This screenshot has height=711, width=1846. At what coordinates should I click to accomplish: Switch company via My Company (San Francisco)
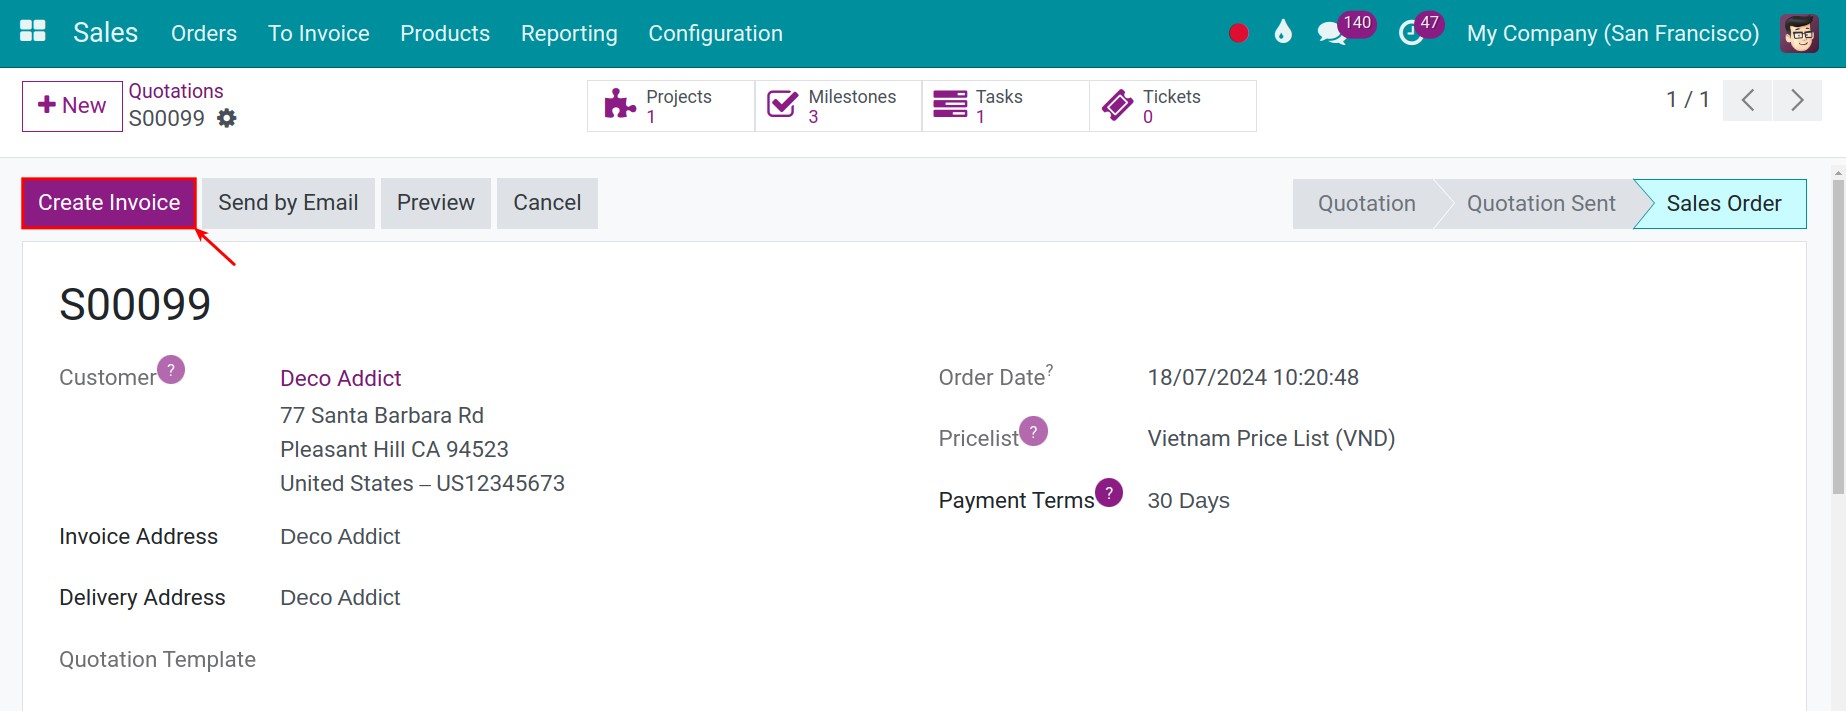[1612, 33]
